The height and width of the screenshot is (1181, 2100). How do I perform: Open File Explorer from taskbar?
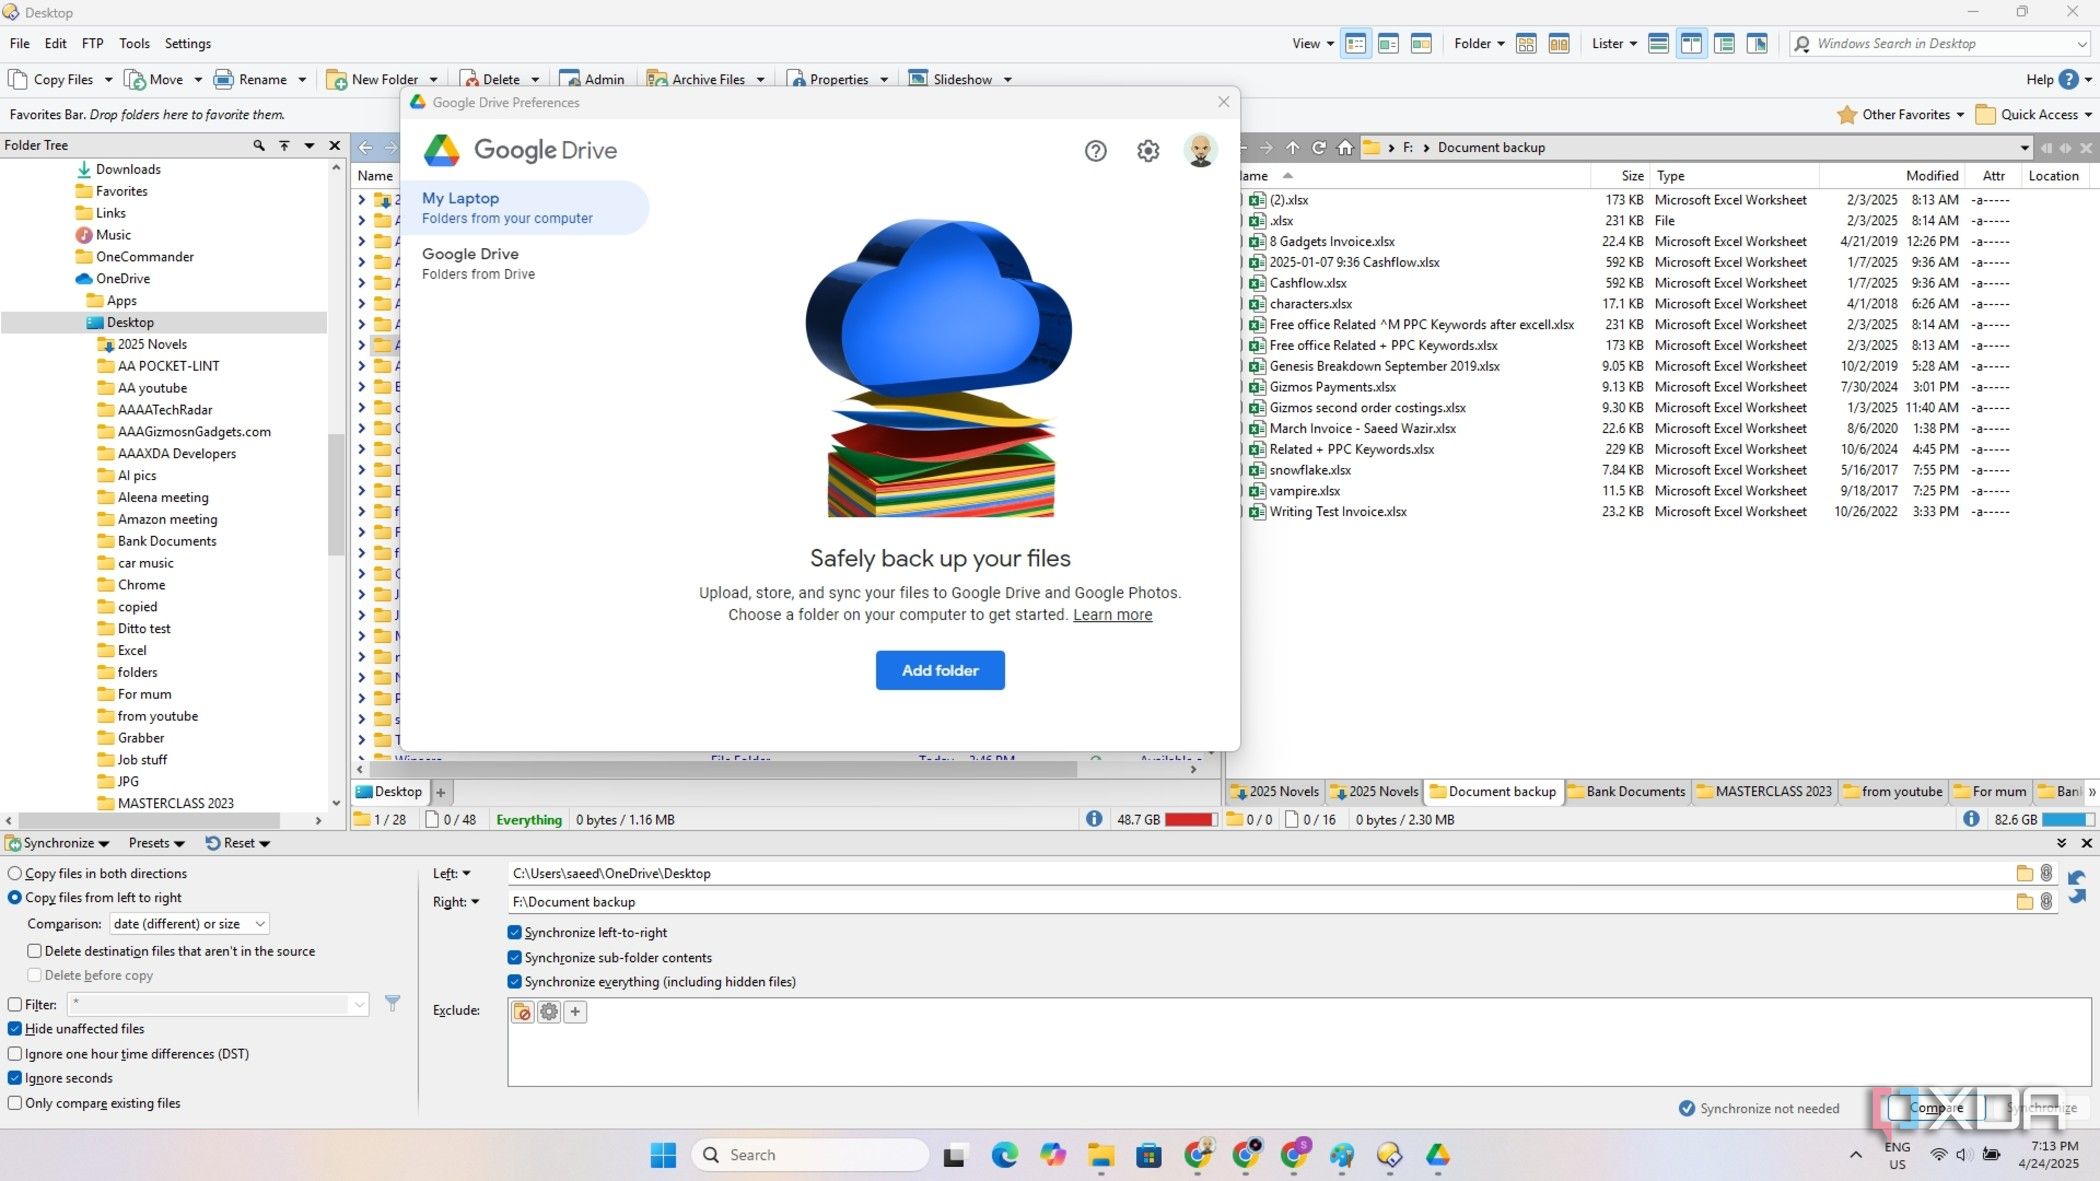pos(1101,1155)
